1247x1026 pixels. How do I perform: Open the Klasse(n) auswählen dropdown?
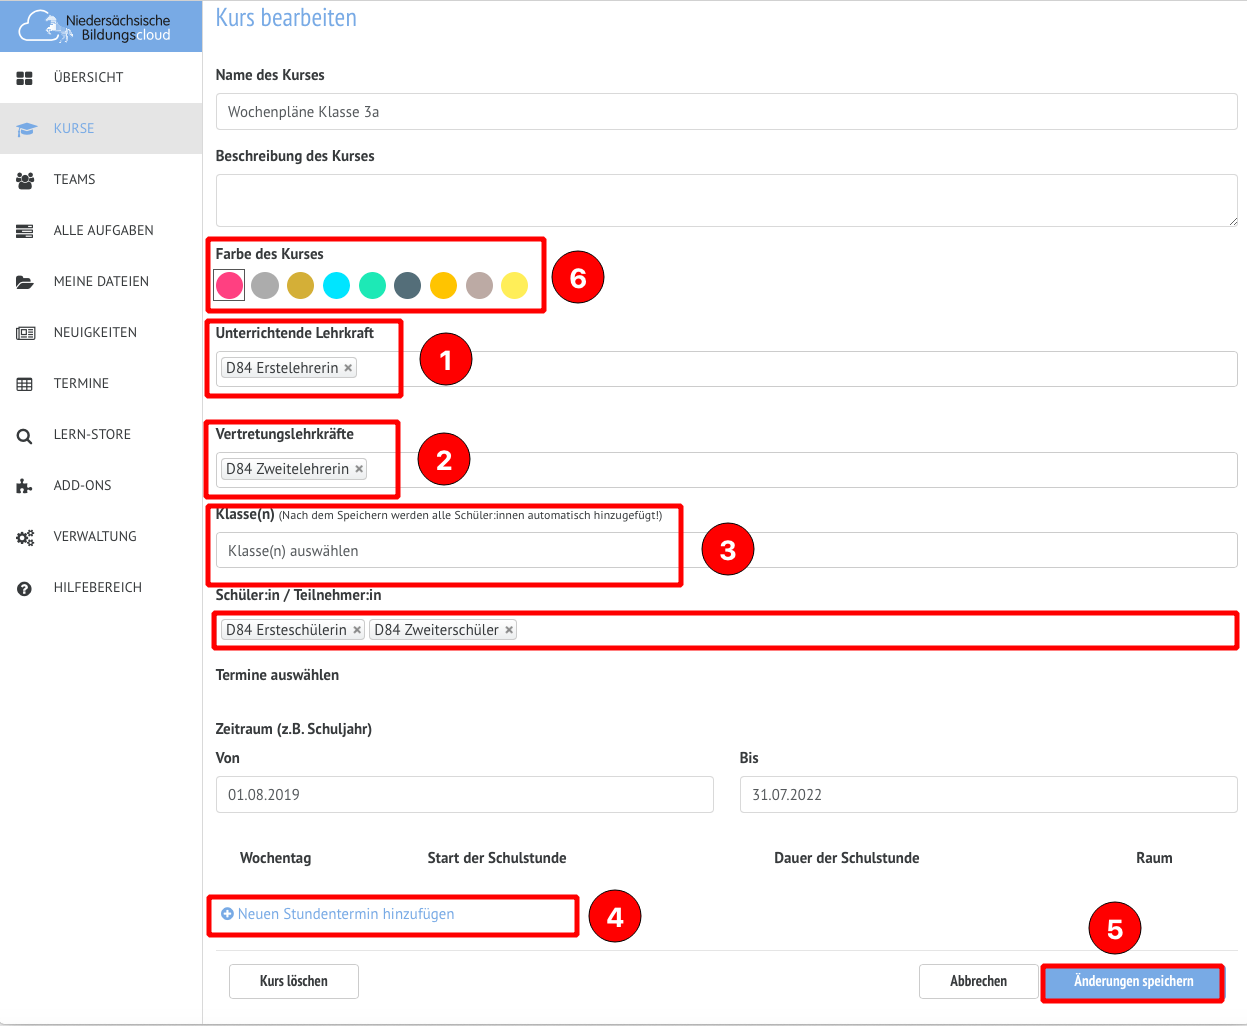click(726, 551)
